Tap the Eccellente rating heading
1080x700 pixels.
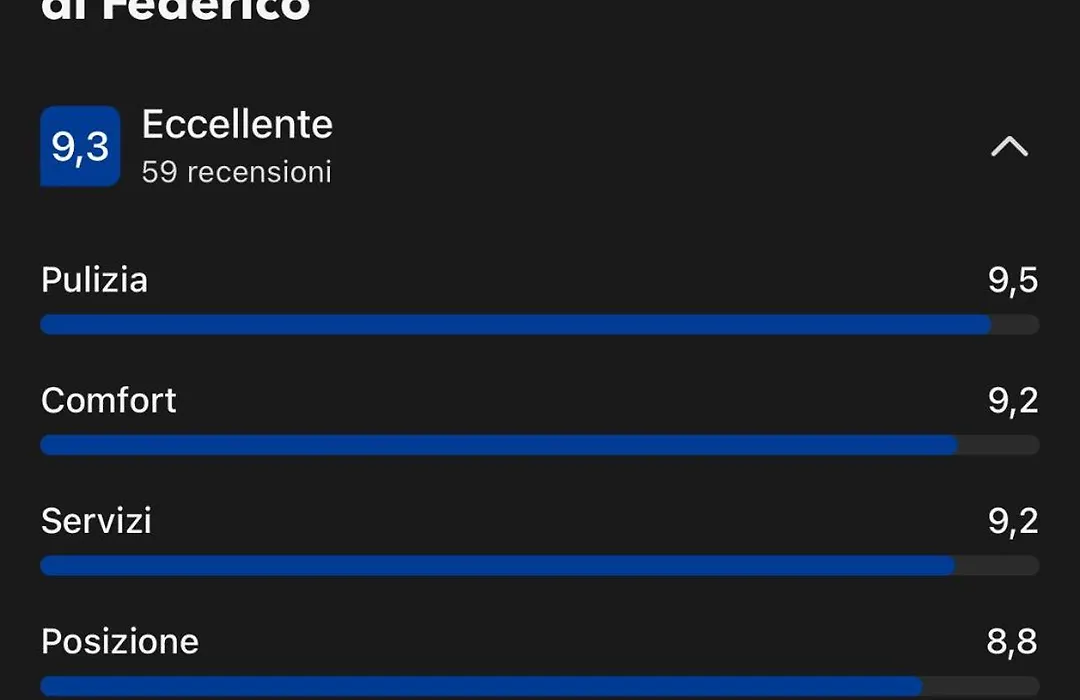[237, 124]
